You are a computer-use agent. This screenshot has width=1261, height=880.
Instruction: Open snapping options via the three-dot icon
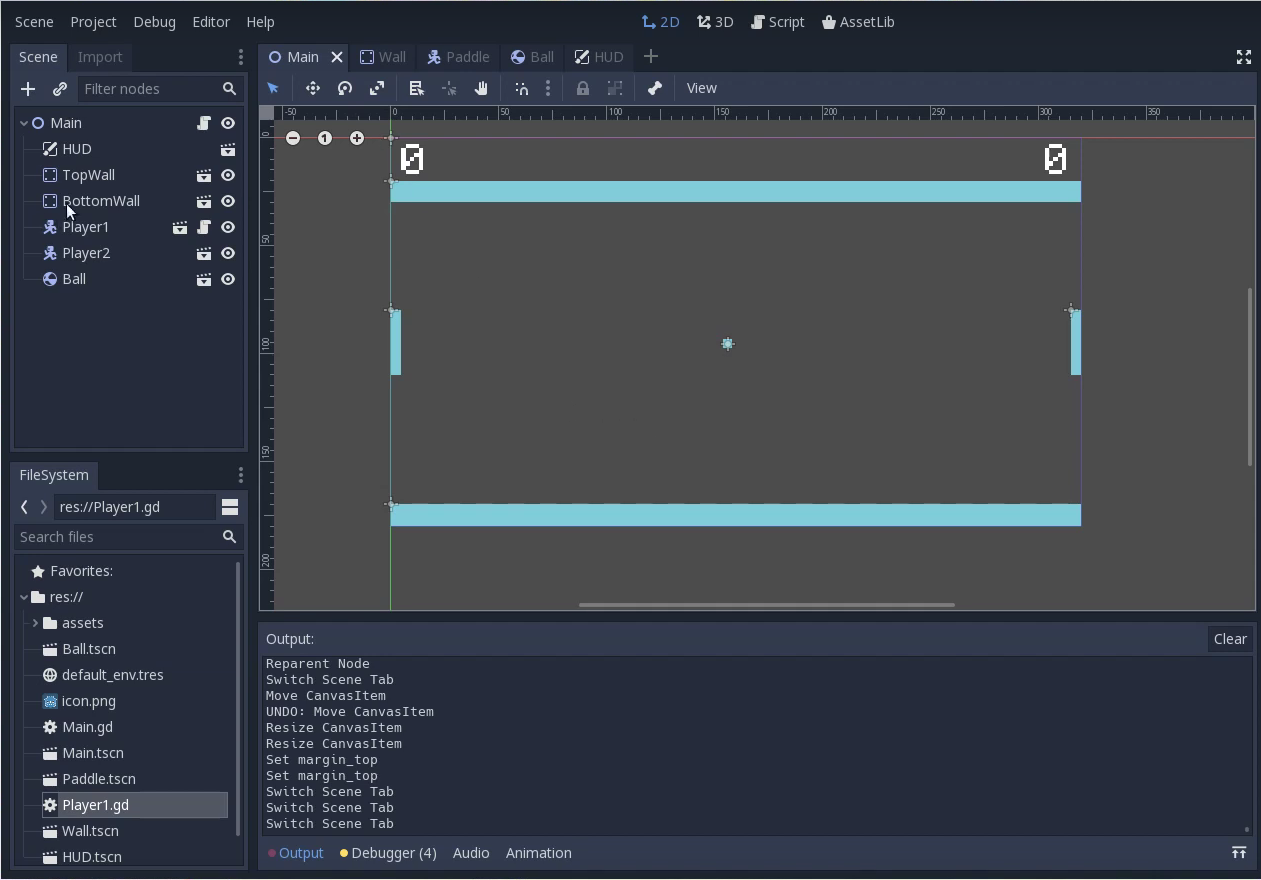547,88
